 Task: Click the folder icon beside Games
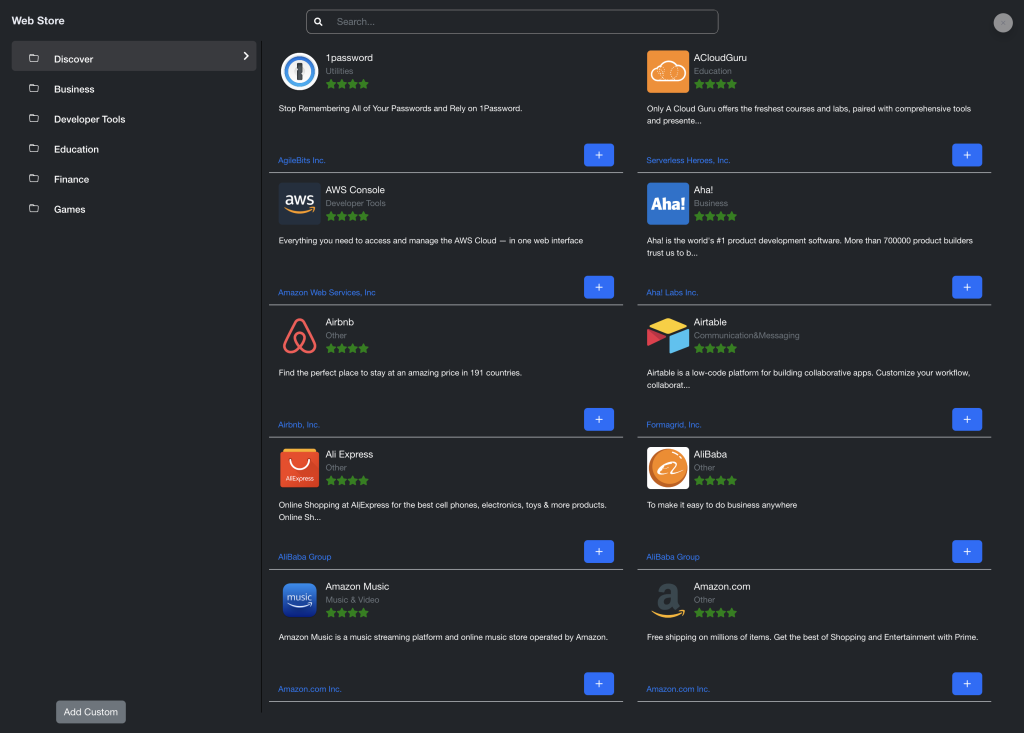click(x=34, y=208)
